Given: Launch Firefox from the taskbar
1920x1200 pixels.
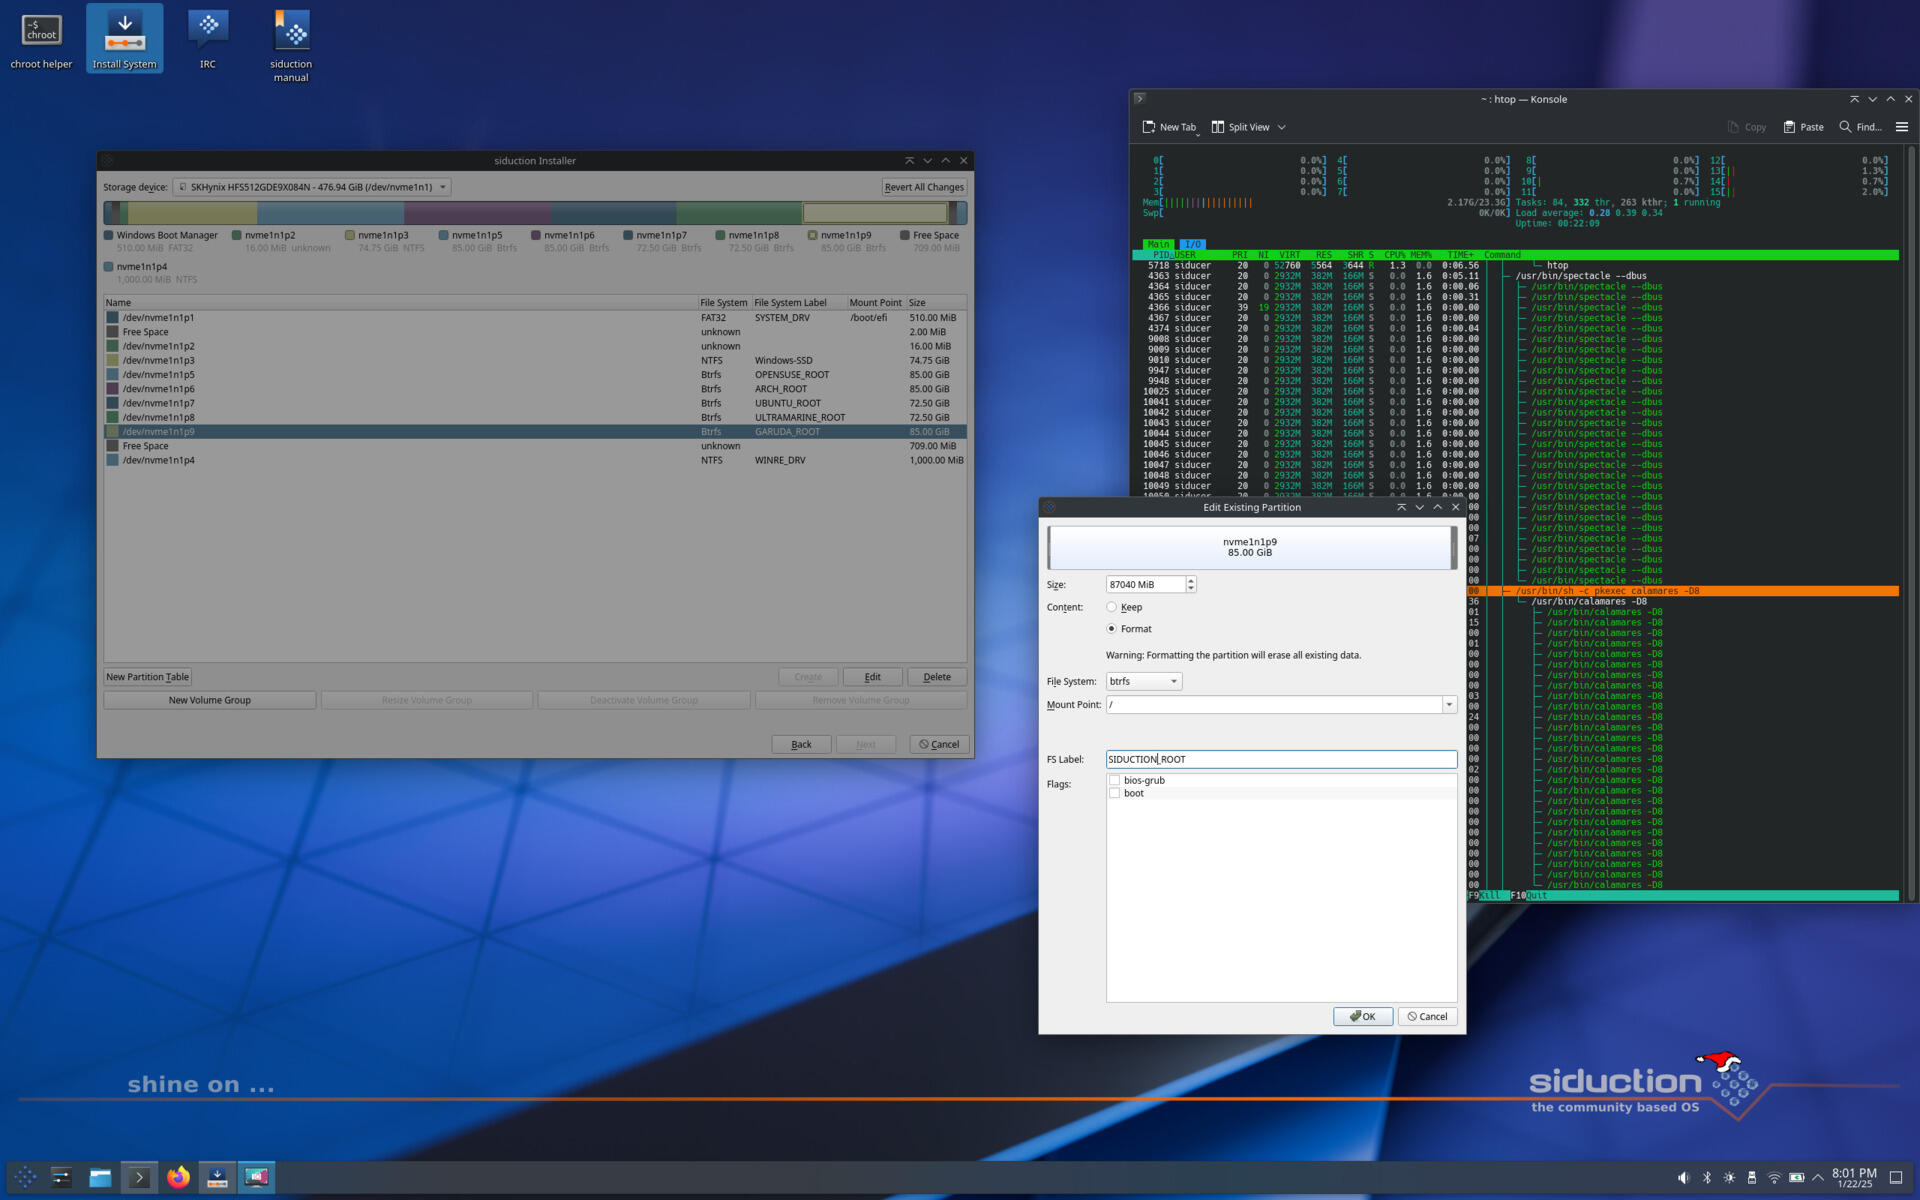Looking at the screenshot, I should pos(178,1177).
